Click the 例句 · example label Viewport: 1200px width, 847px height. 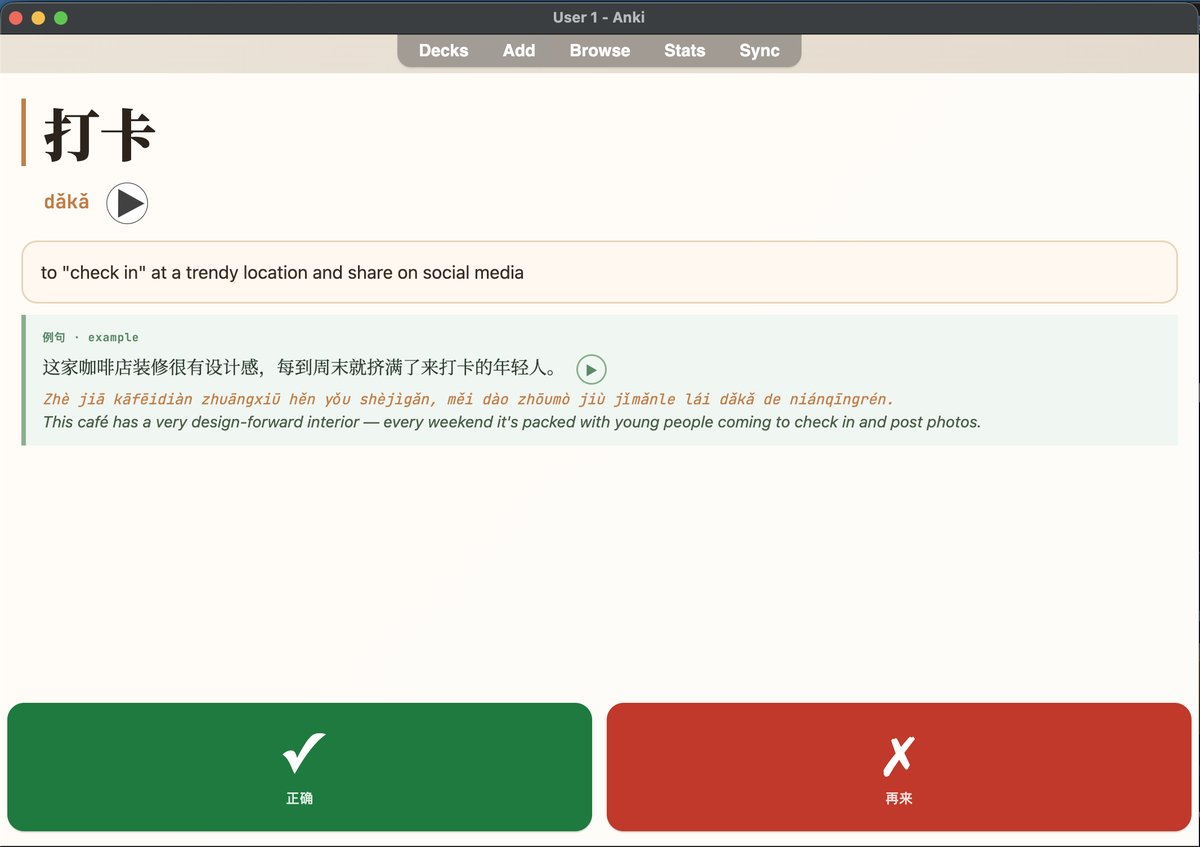coord(90,337)
